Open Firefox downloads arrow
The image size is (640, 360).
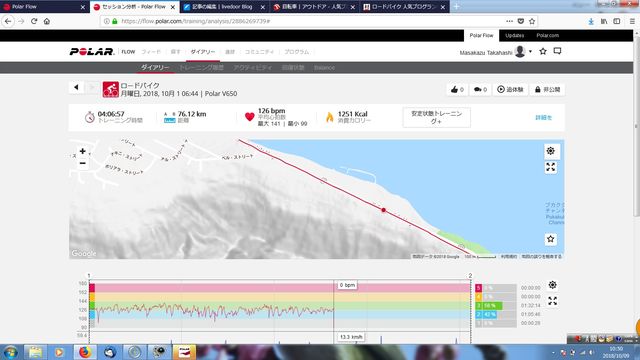pos(591,21)
